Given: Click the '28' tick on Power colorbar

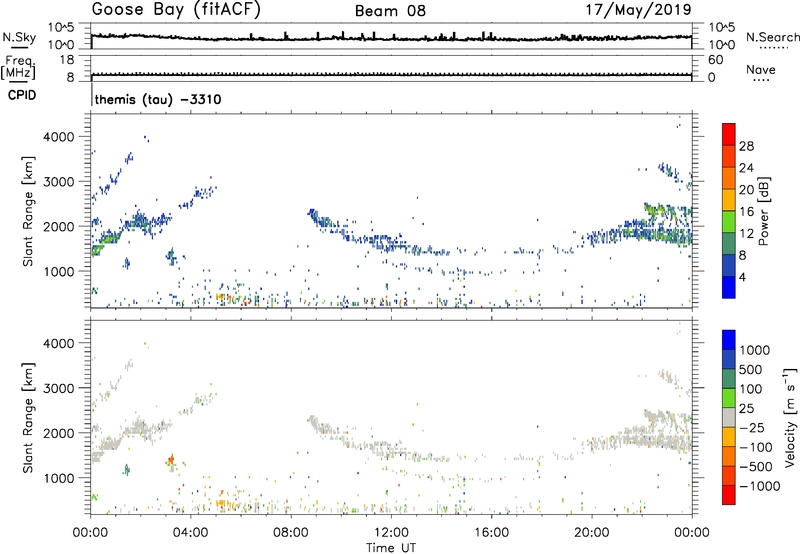Looking at the screenshot, I should (x=746, y=146).
